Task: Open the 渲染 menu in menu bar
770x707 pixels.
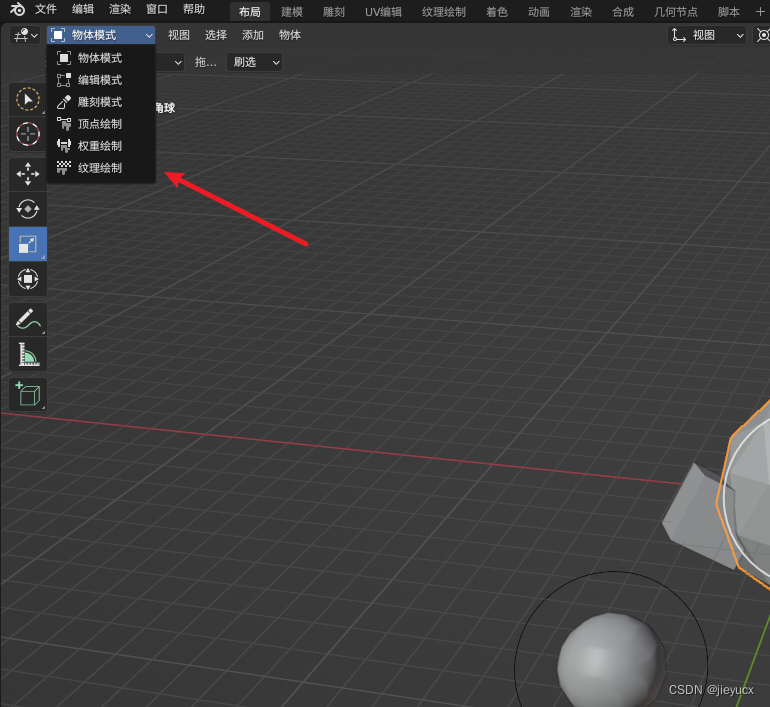Action: click(x=120, y=9)
